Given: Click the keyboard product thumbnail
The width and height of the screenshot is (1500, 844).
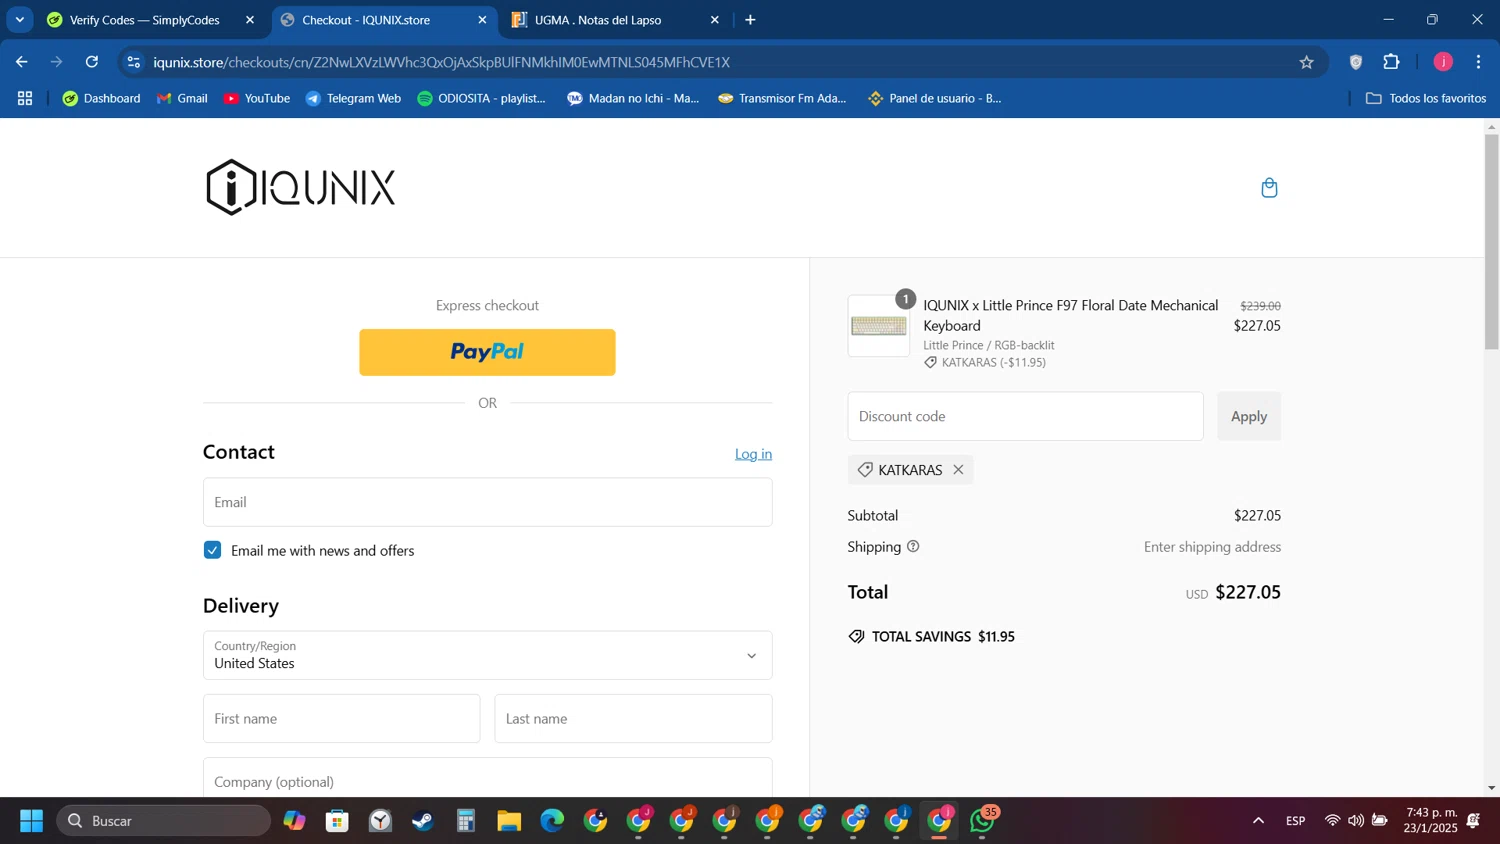Looking at the screenshot, I should [879, 326].
